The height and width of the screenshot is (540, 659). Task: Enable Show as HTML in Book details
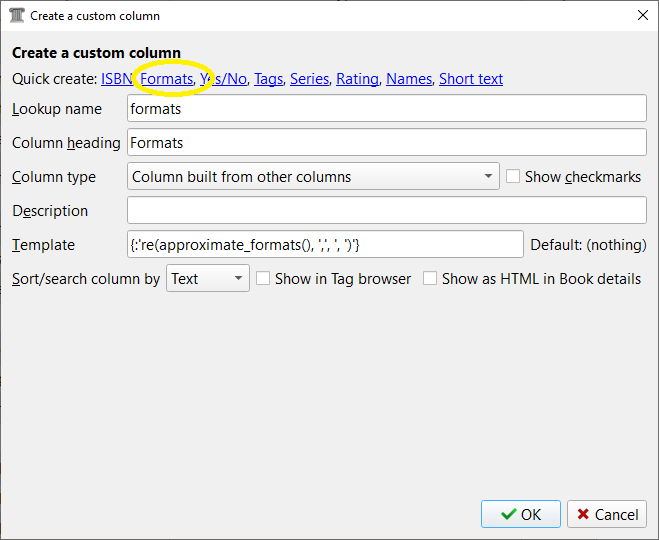click(x=430, y=279)
